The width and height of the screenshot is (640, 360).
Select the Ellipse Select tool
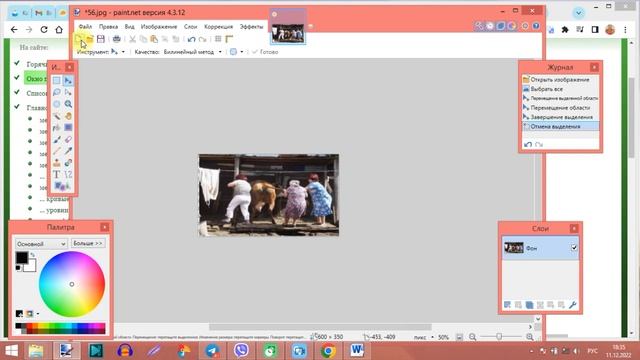click(57, 104)
